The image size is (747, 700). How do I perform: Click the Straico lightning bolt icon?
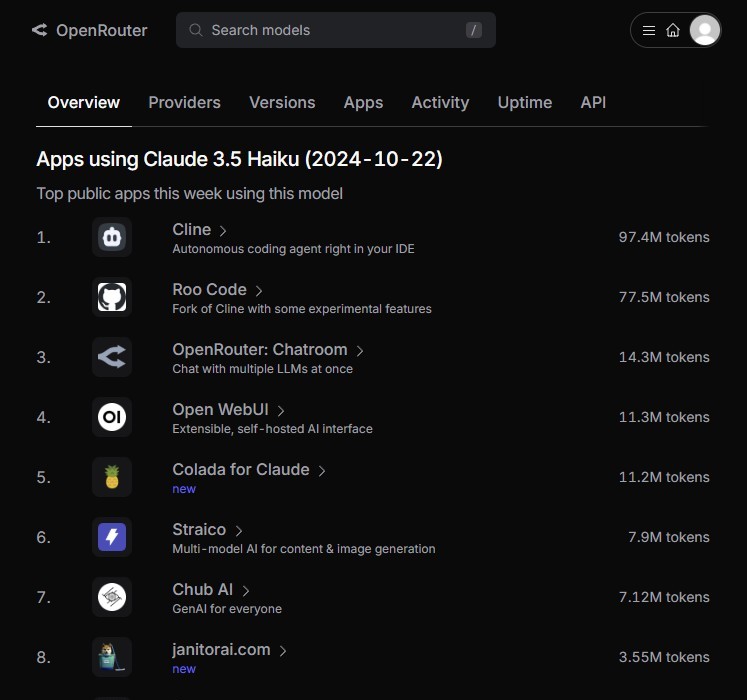(112, 537)
